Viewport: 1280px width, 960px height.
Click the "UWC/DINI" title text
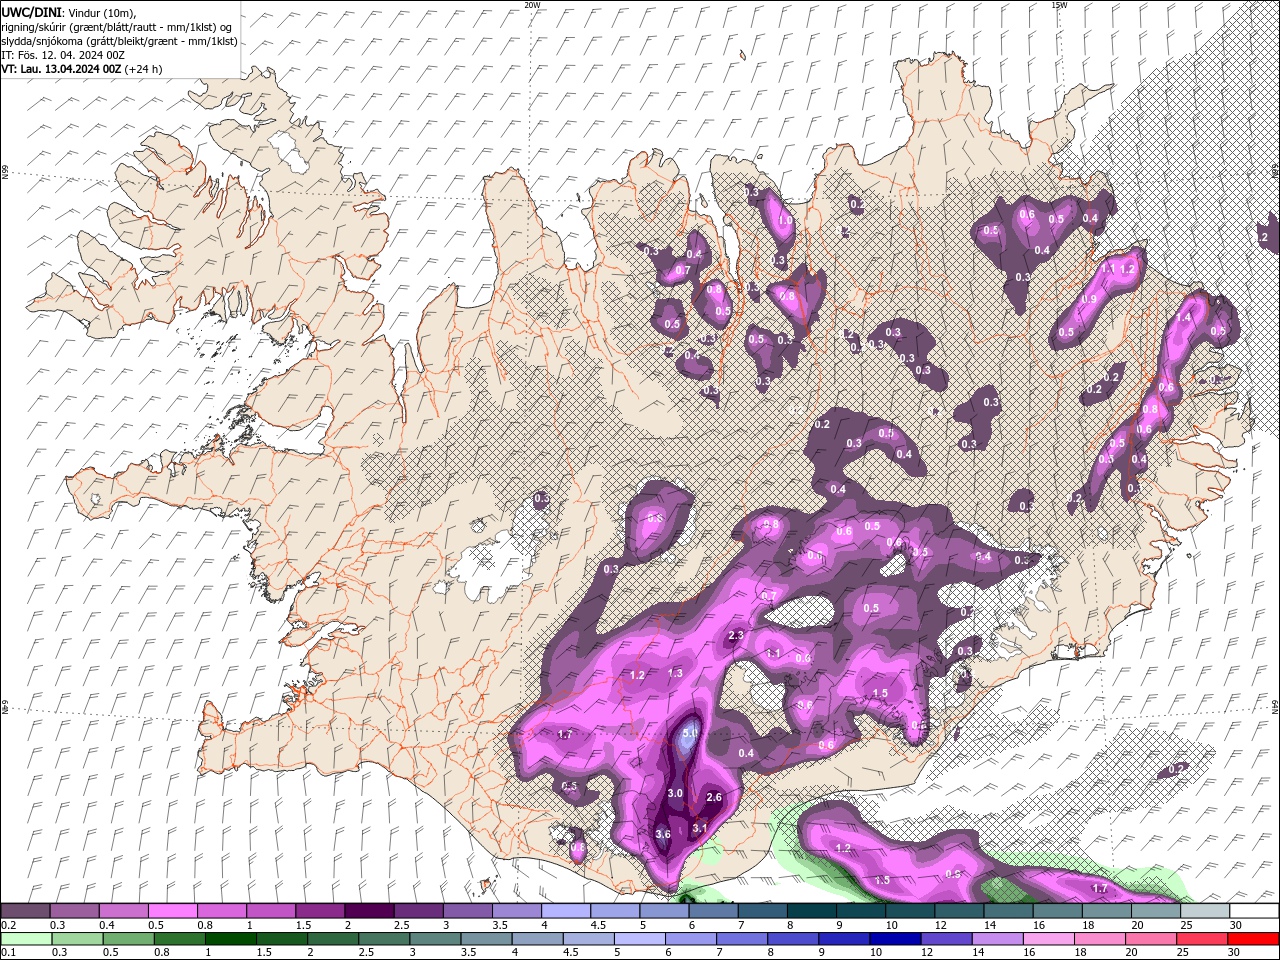click(31, 11)
